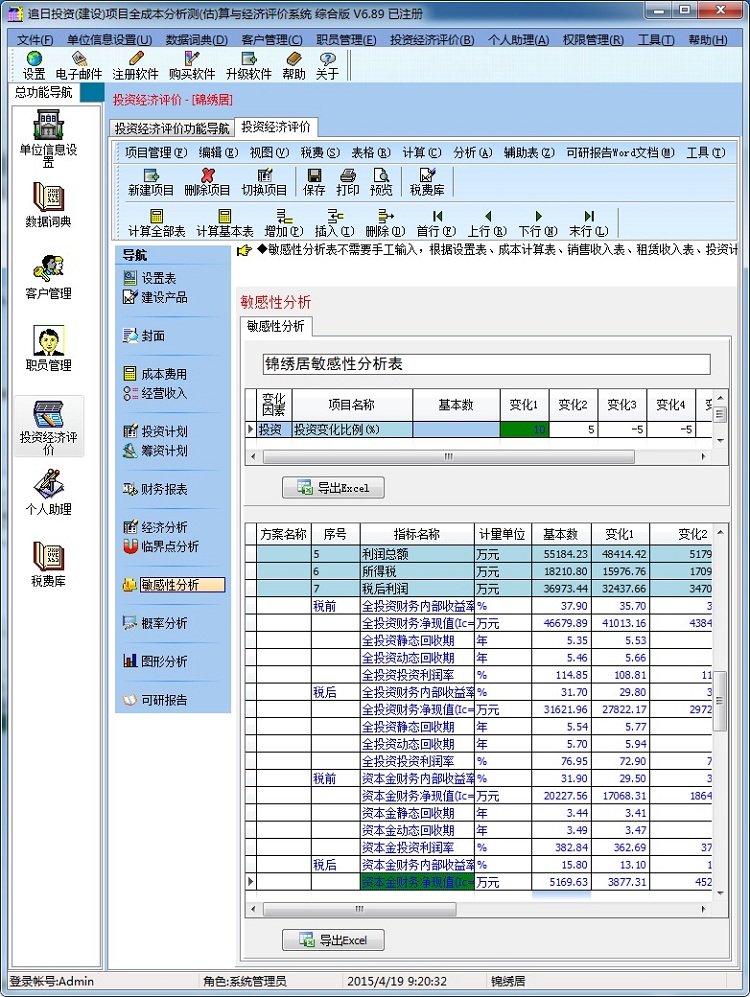The image size is (750, 997).
Task: Go to 上行 with the toolbar icon
Action: [488, 223]
